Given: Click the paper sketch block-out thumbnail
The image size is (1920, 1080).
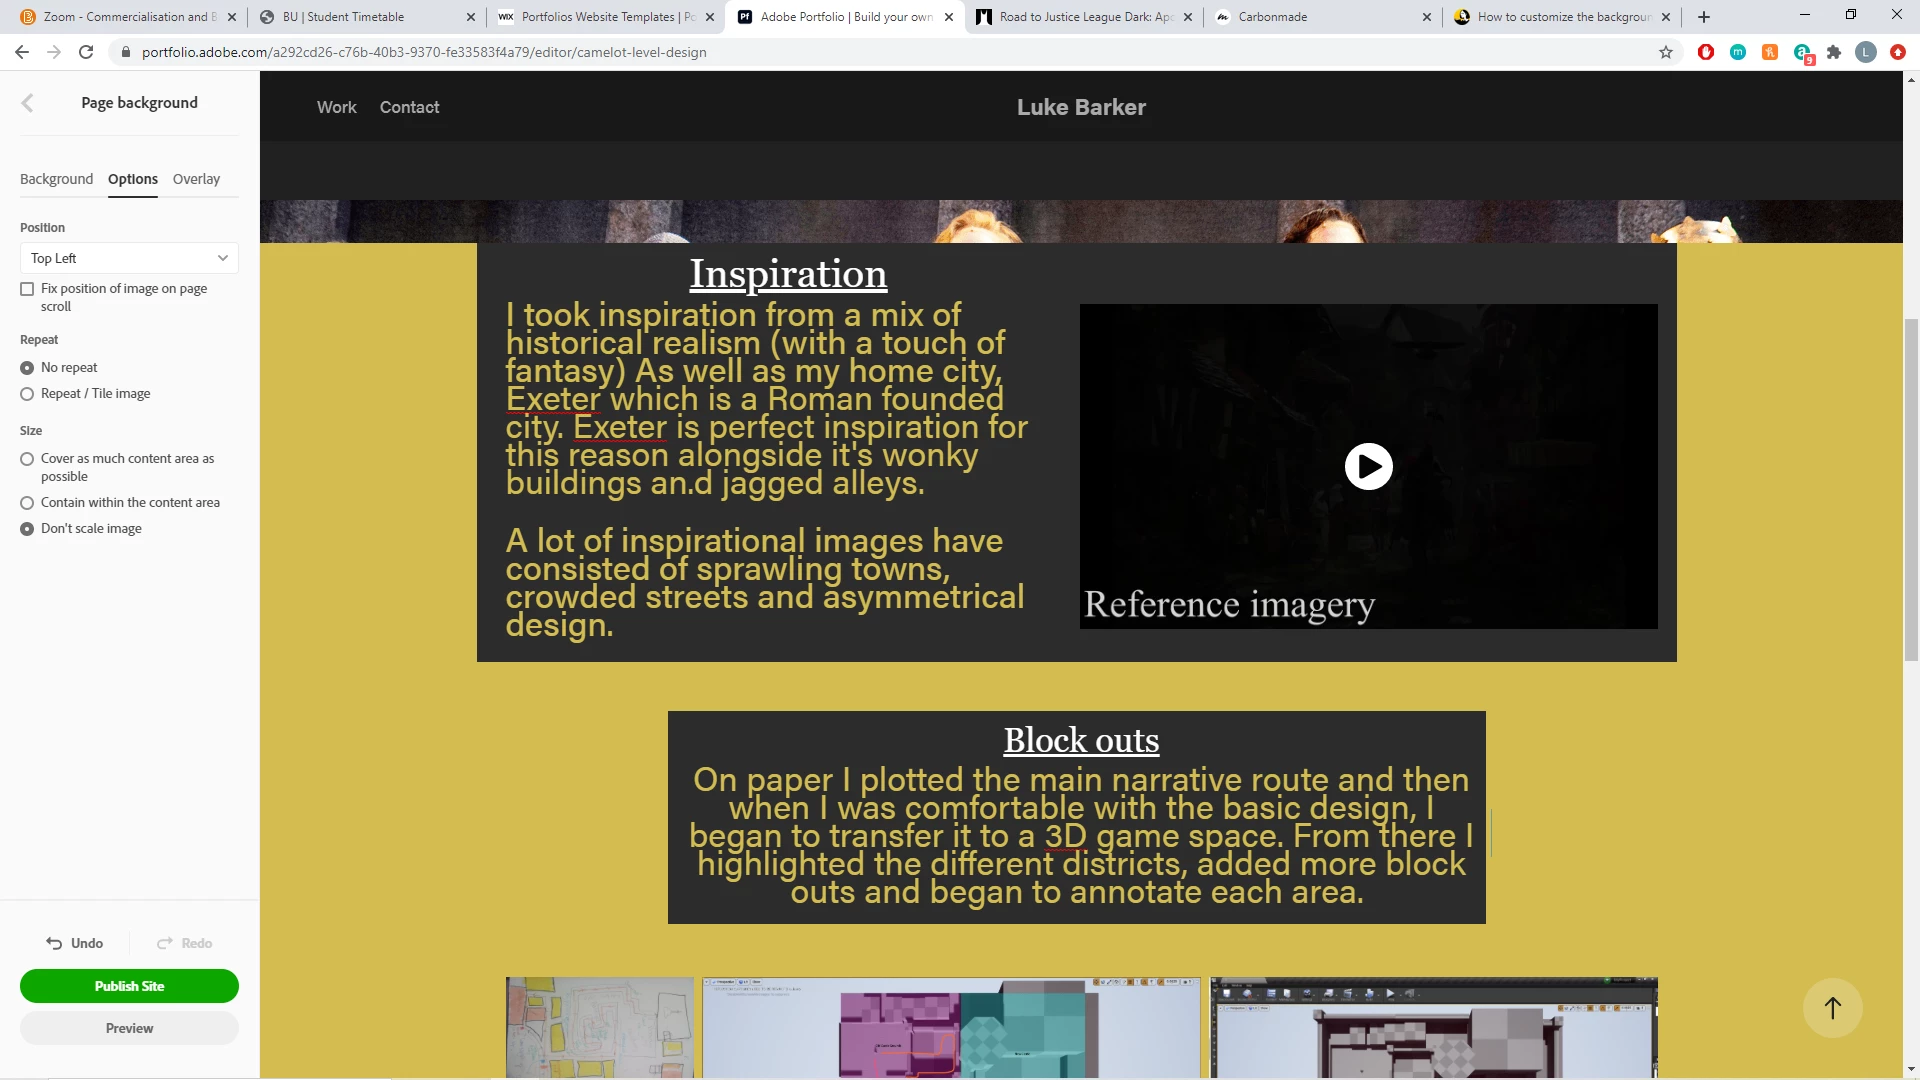Looking at the screenshot, I should click(x=599, y=1027).
